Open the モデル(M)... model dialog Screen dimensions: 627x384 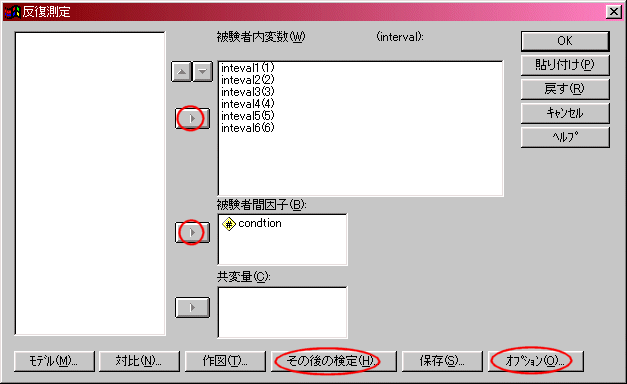[54, 361]
